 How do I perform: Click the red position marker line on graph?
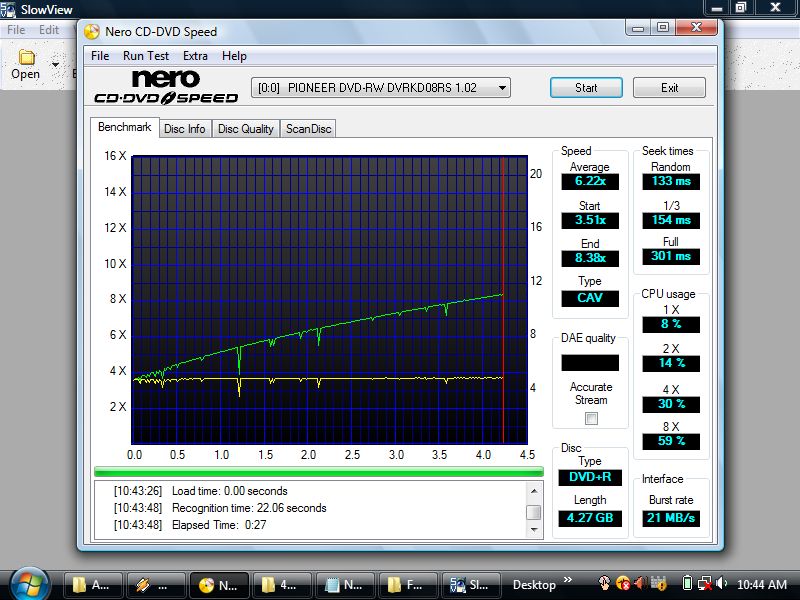[x=503, y=300]
